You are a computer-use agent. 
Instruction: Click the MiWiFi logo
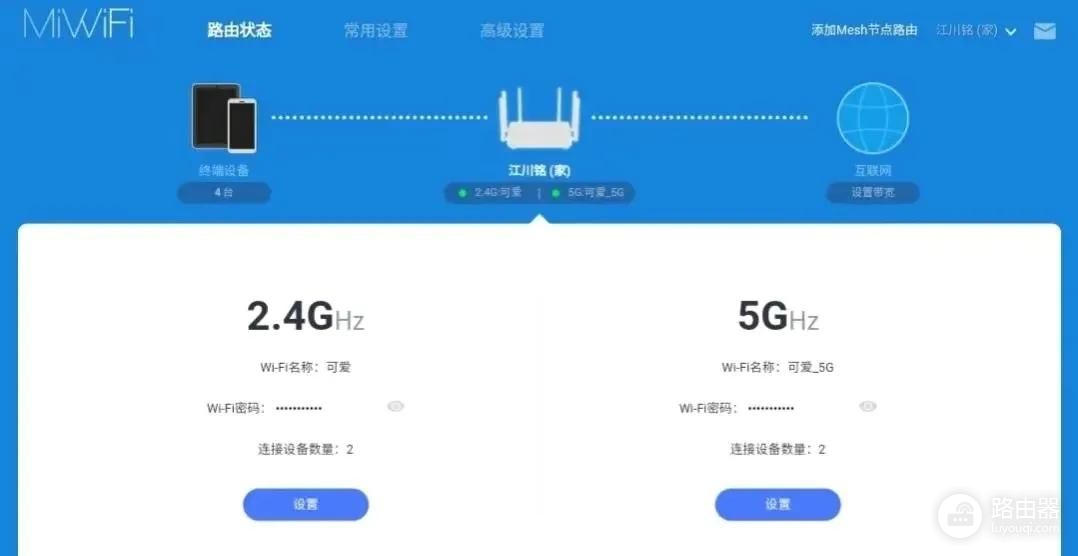click(78, 23)
